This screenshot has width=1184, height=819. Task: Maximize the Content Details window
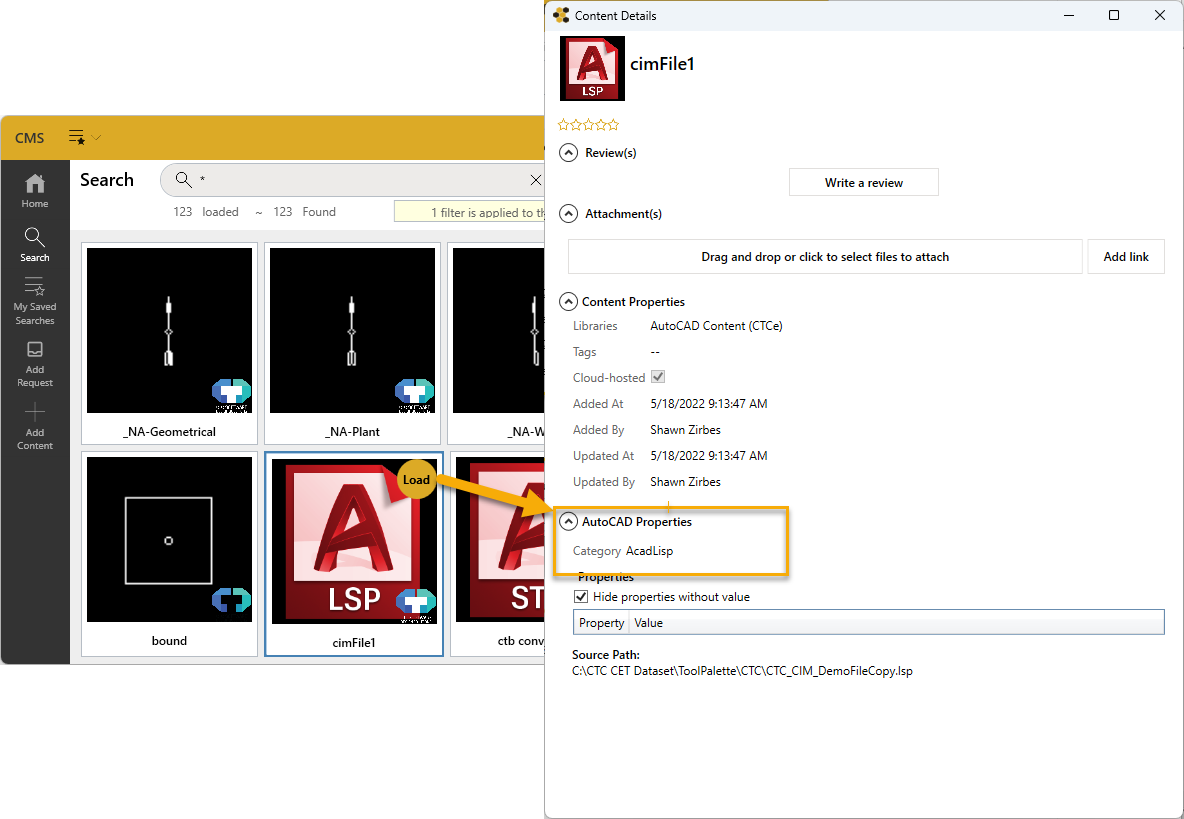[x=1114, y=15]
